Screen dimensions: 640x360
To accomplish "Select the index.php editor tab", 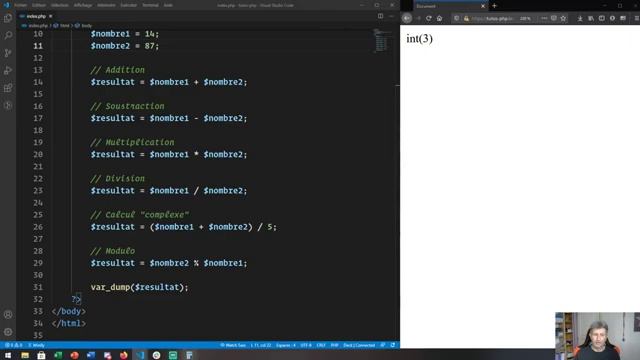I will (36, 16).
